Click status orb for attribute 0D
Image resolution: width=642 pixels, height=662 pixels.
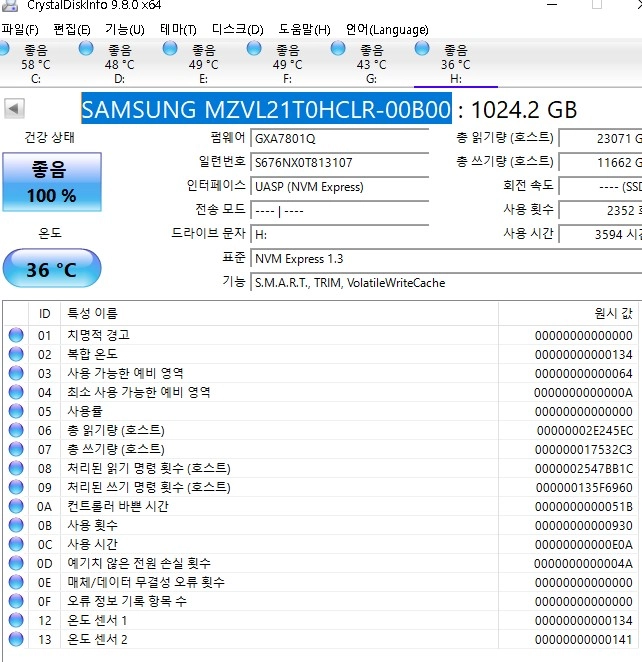pos(16,563)
